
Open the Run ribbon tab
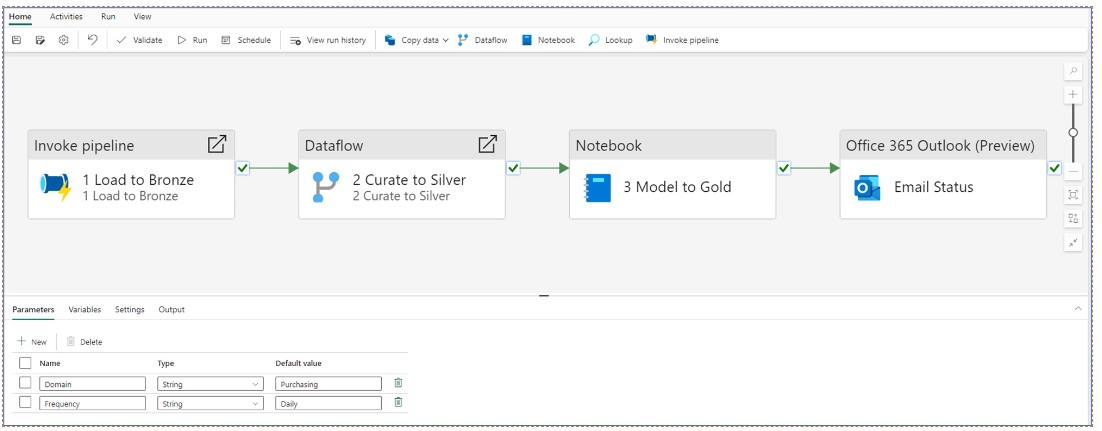click(x=108, y=16)
